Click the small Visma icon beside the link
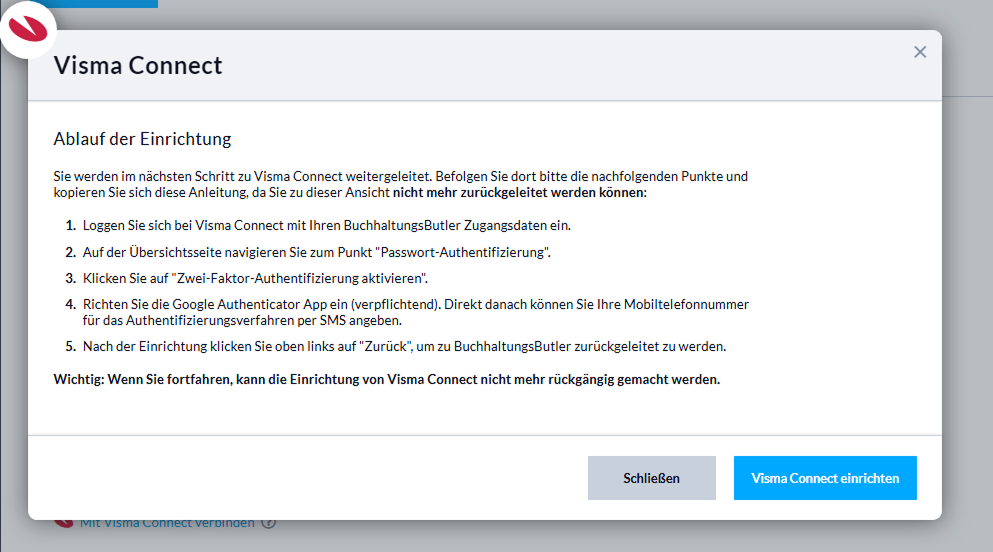This screenshot has width=993, height=552. coord(64,522)
